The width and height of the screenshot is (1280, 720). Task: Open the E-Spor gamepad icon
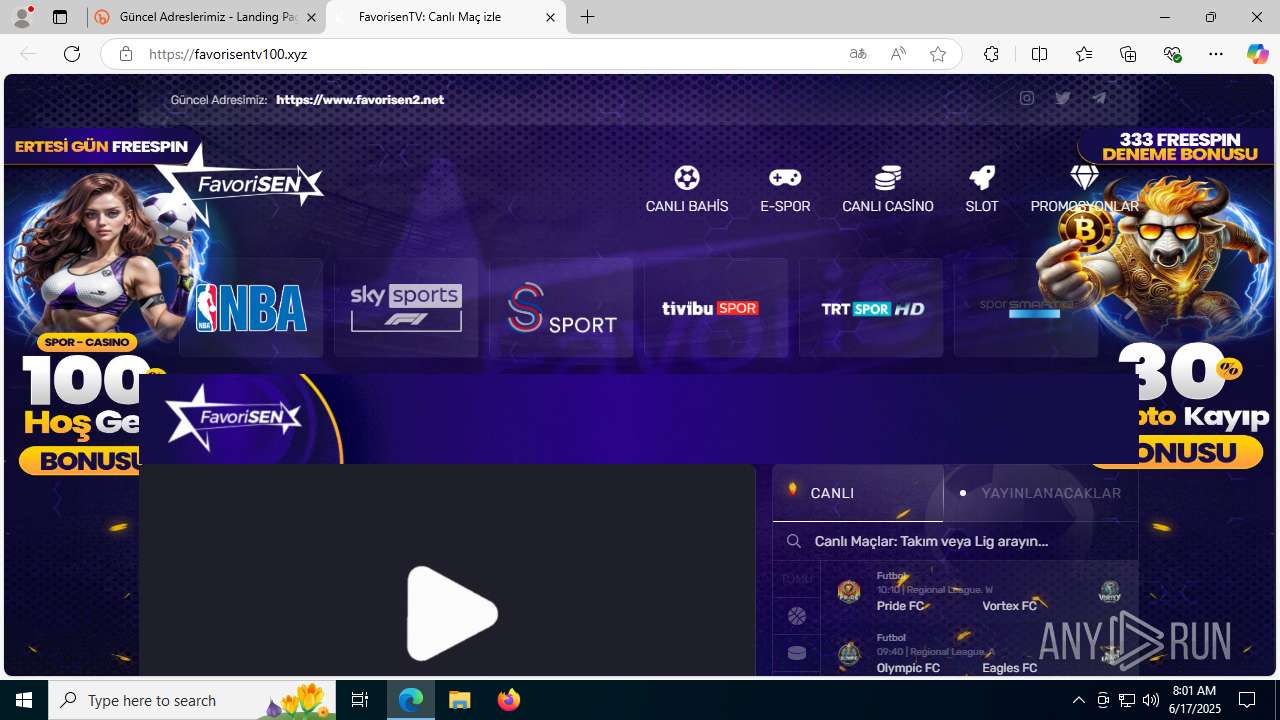click(785, 178)
